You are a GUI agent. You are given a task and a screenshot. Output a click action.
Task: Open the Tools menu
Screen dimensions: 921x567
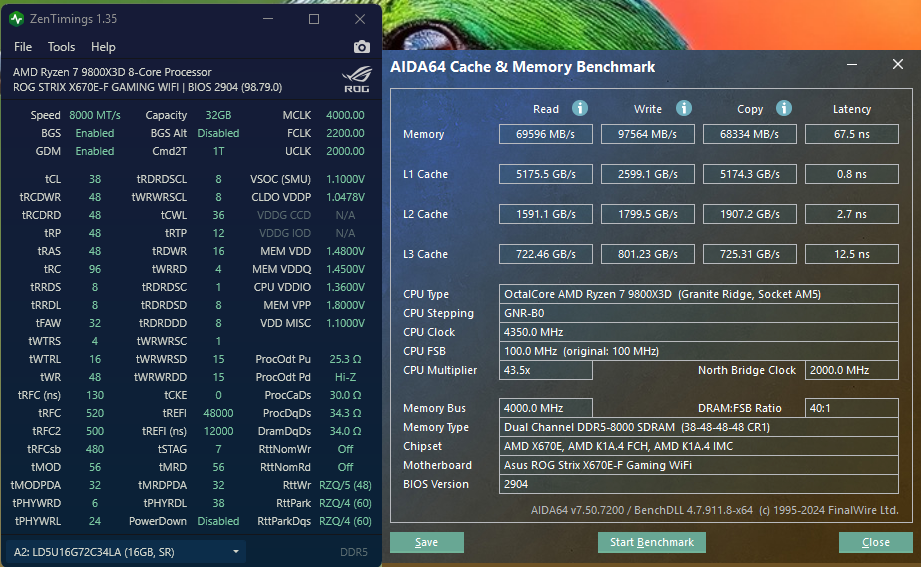[x=61, y=47]
